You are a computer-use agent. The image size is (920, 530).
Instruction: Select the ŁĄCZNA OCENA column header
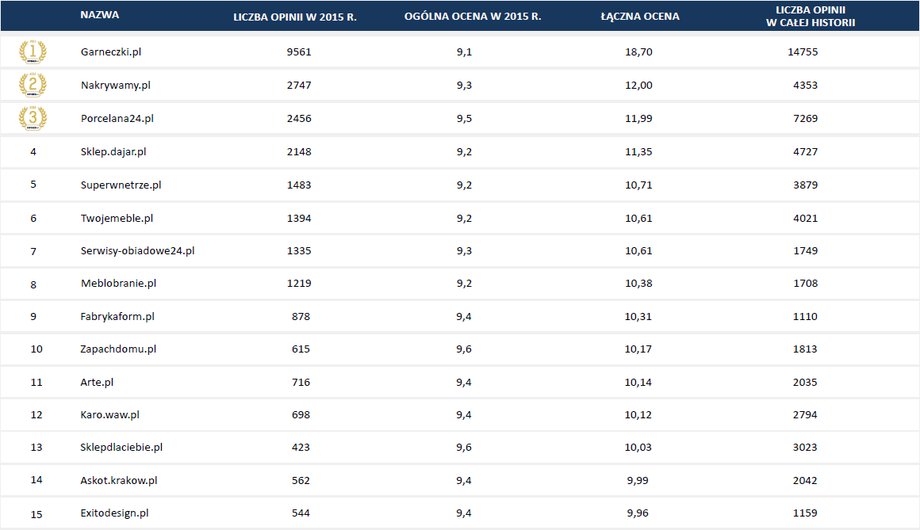pos(640,16)
